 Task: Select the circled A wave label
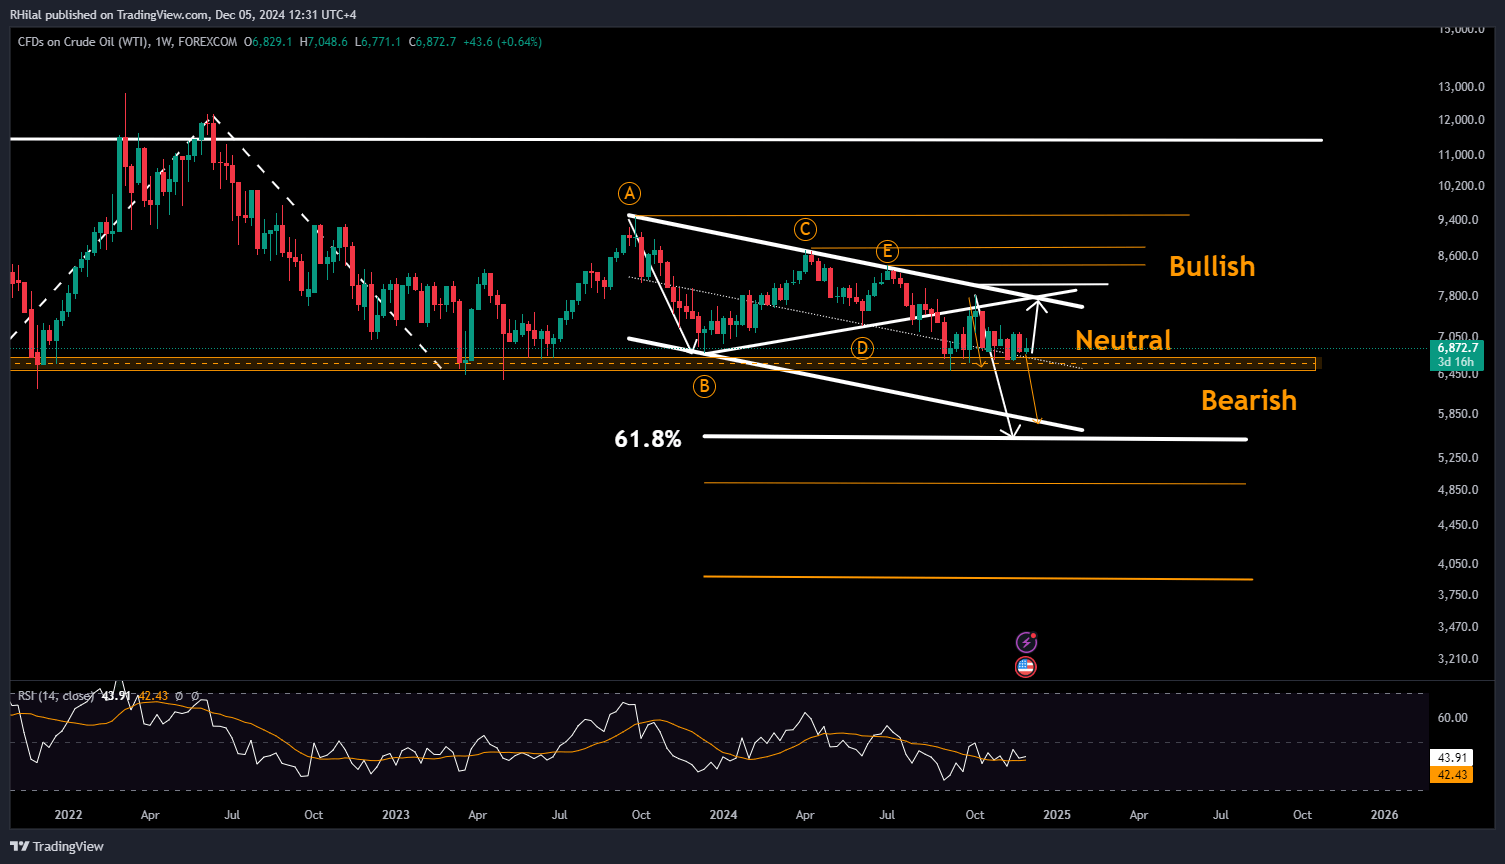(629, 193)
